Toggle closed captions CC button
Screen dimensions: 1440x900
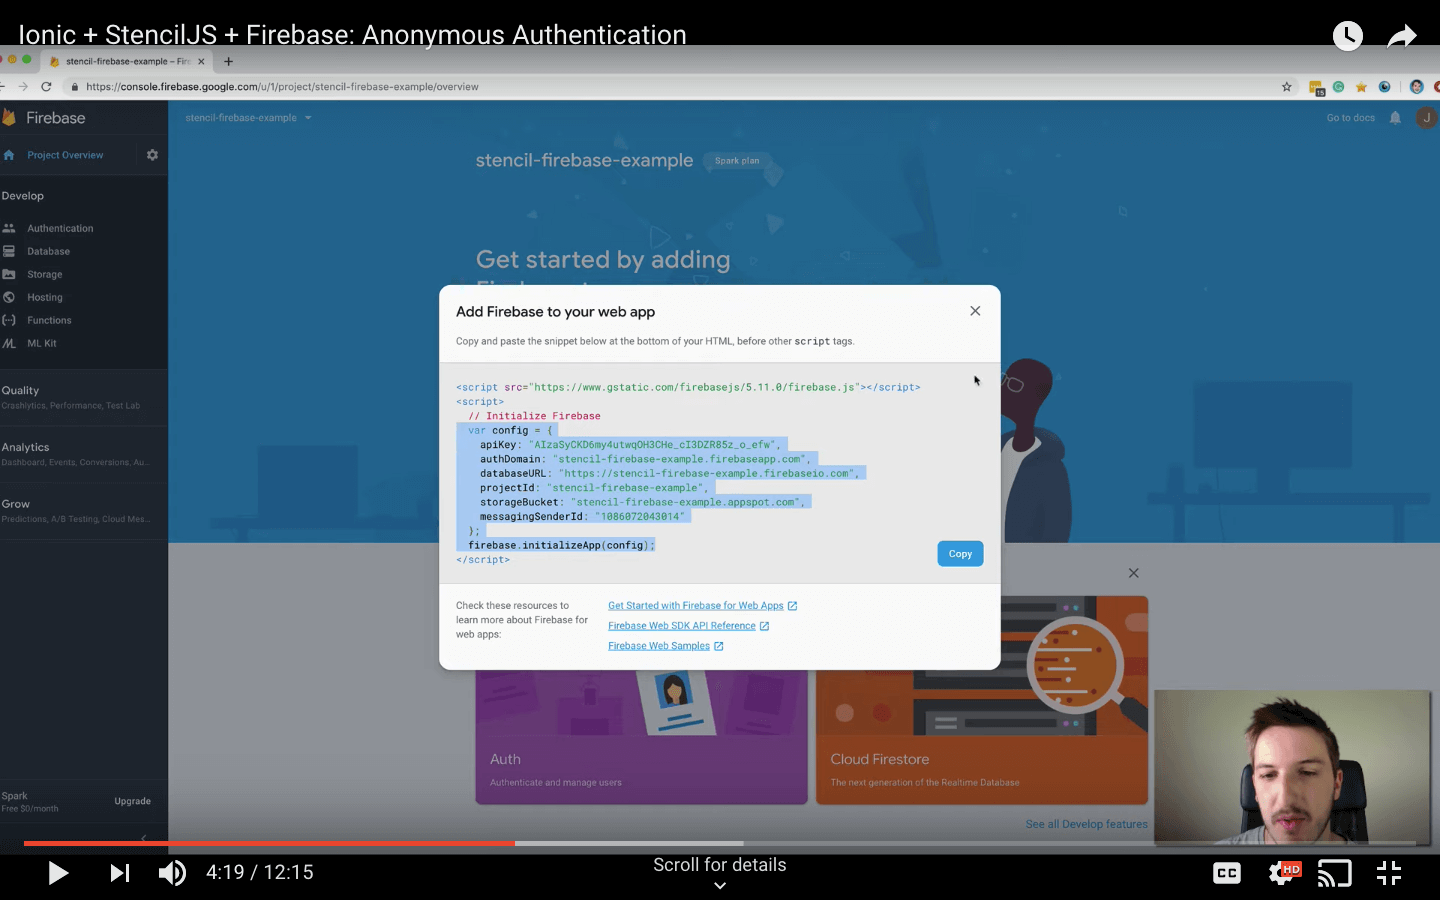pyautogui.click(x=1227, y=873)
